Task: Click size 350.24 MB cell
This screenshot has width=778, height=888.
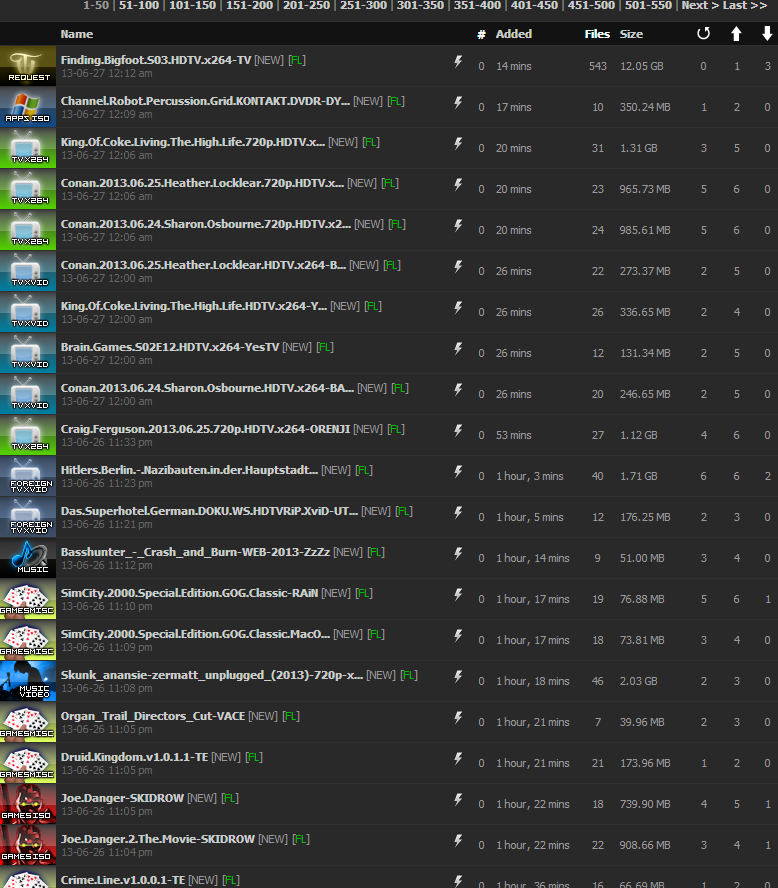Action: coord(645,107)
